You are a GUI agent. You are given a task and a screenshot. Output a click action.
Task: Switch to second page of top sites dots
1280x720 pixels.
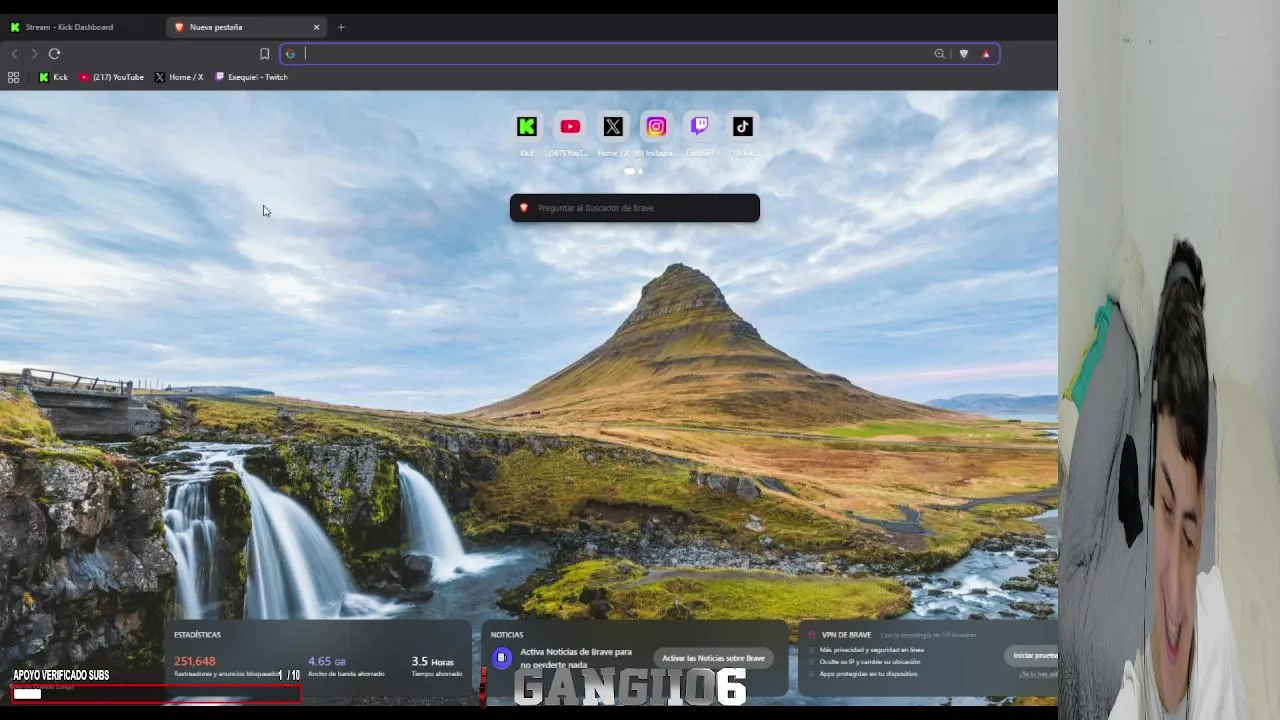tap(640, 171)
